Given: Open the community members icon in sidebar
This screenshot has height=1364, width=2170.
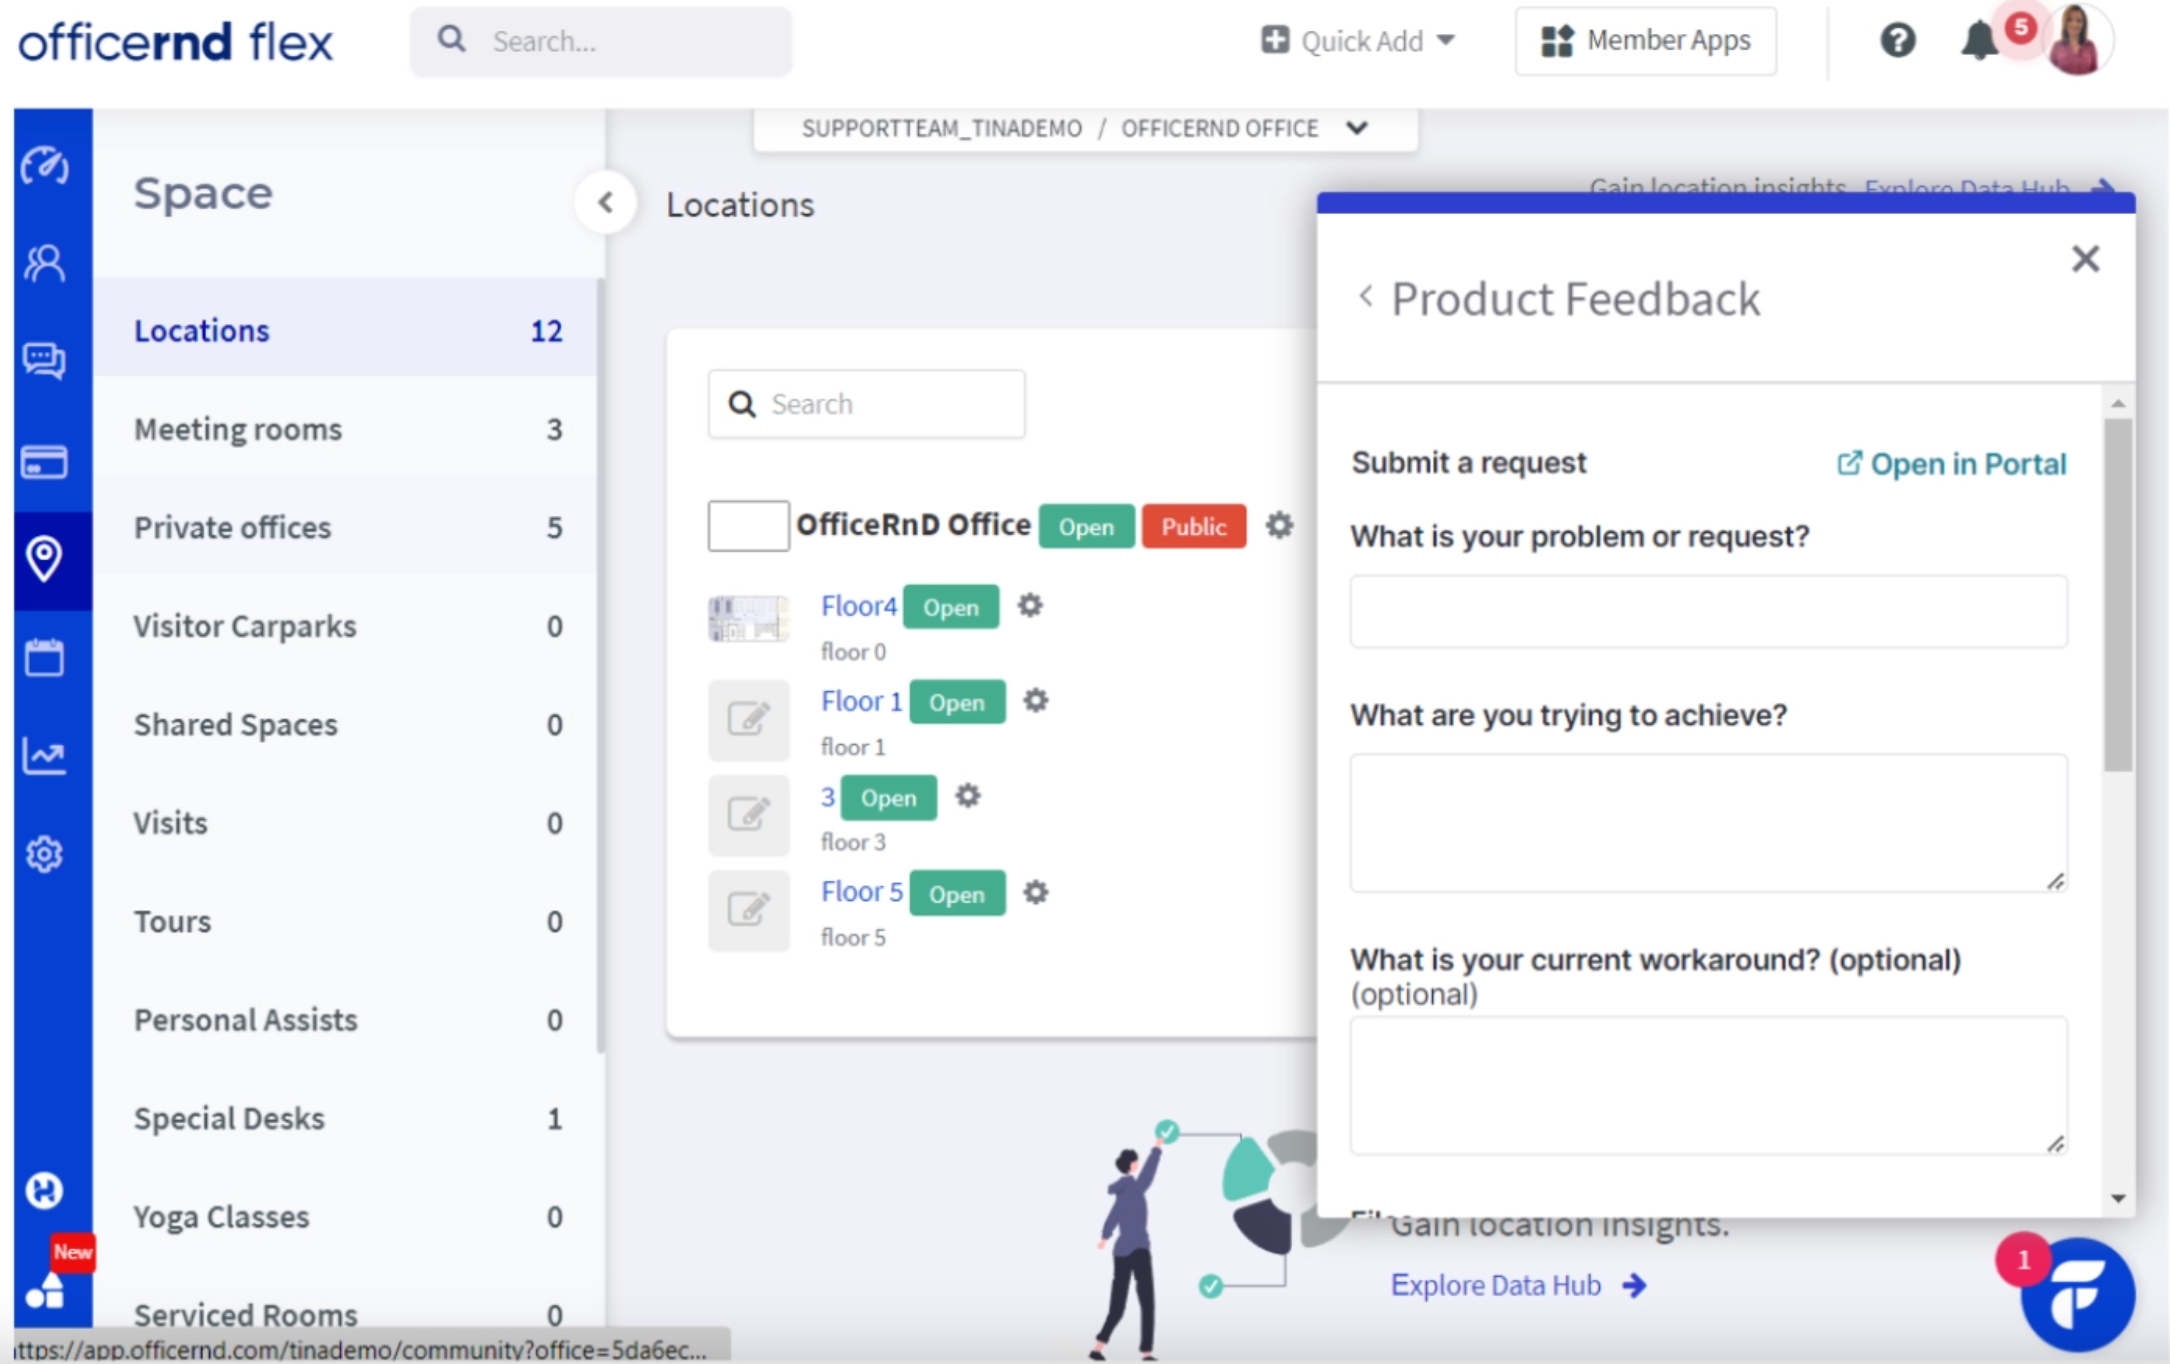Looking at the screenshot, I should coord(45,263).
